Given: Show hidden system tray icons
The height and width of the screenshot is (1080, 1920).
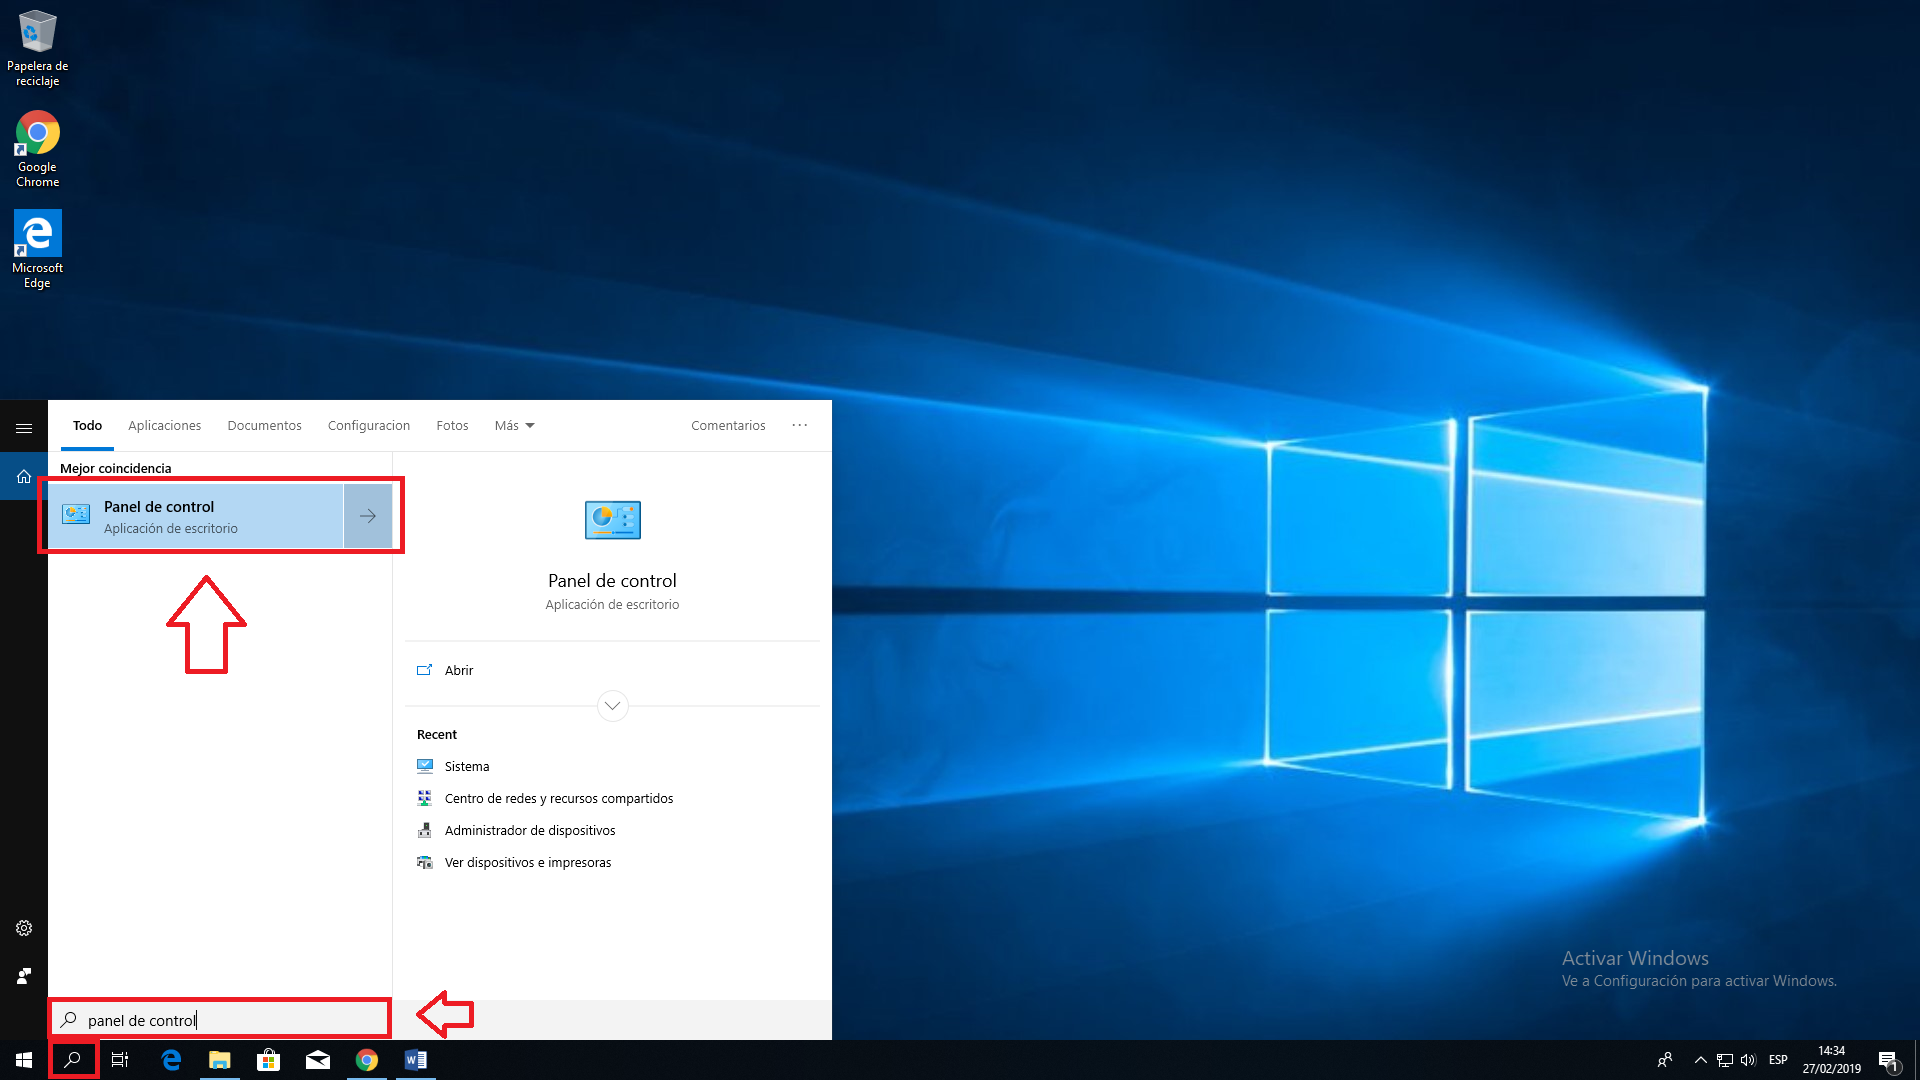Looking at the screenshot, I should pyautogui.click(x=1700, y=1060).
